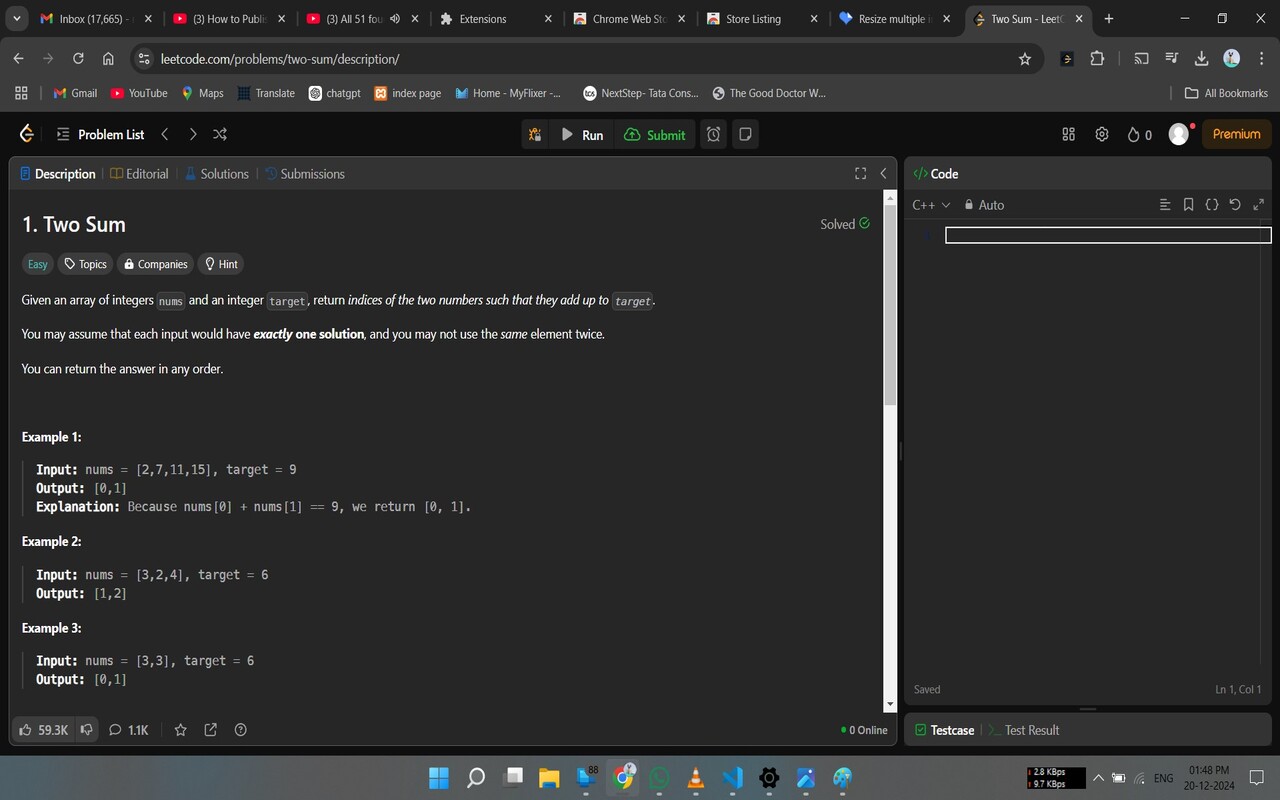Open notes using the sticky note icon
This screenshot has height=800, width=1280.
744,134
